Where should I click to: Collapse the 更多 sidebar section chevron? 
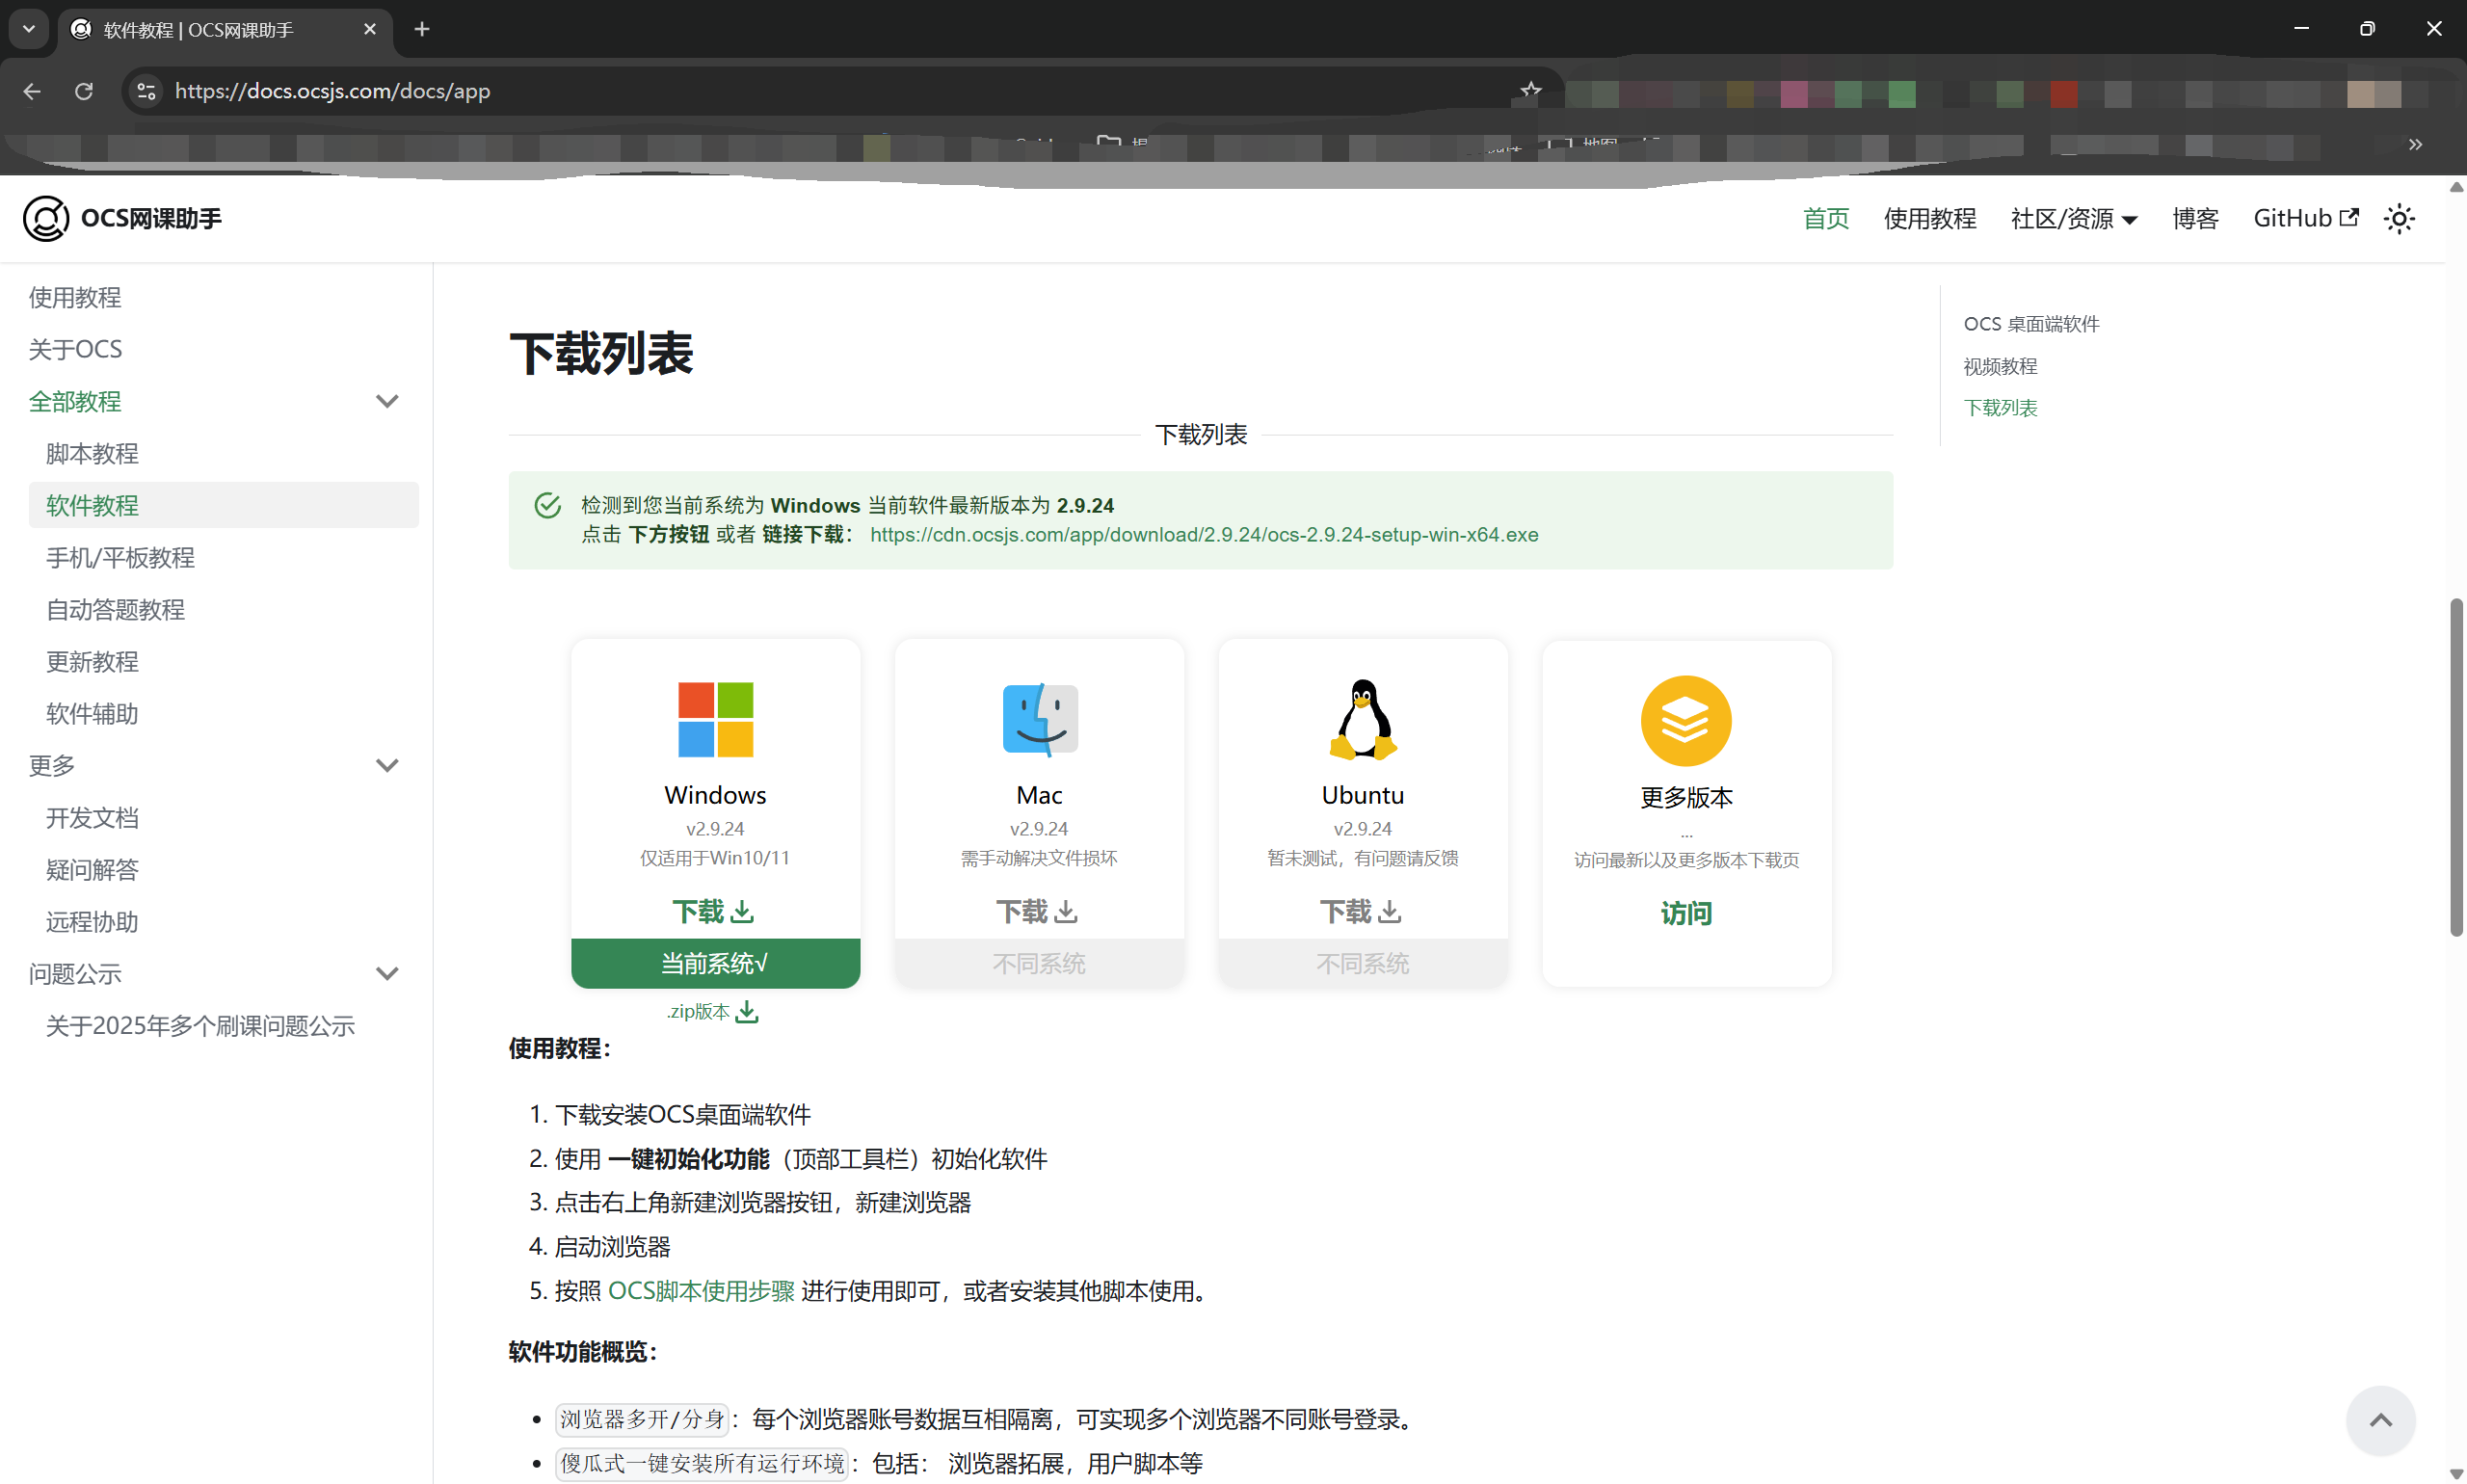(x=387, y=765)
